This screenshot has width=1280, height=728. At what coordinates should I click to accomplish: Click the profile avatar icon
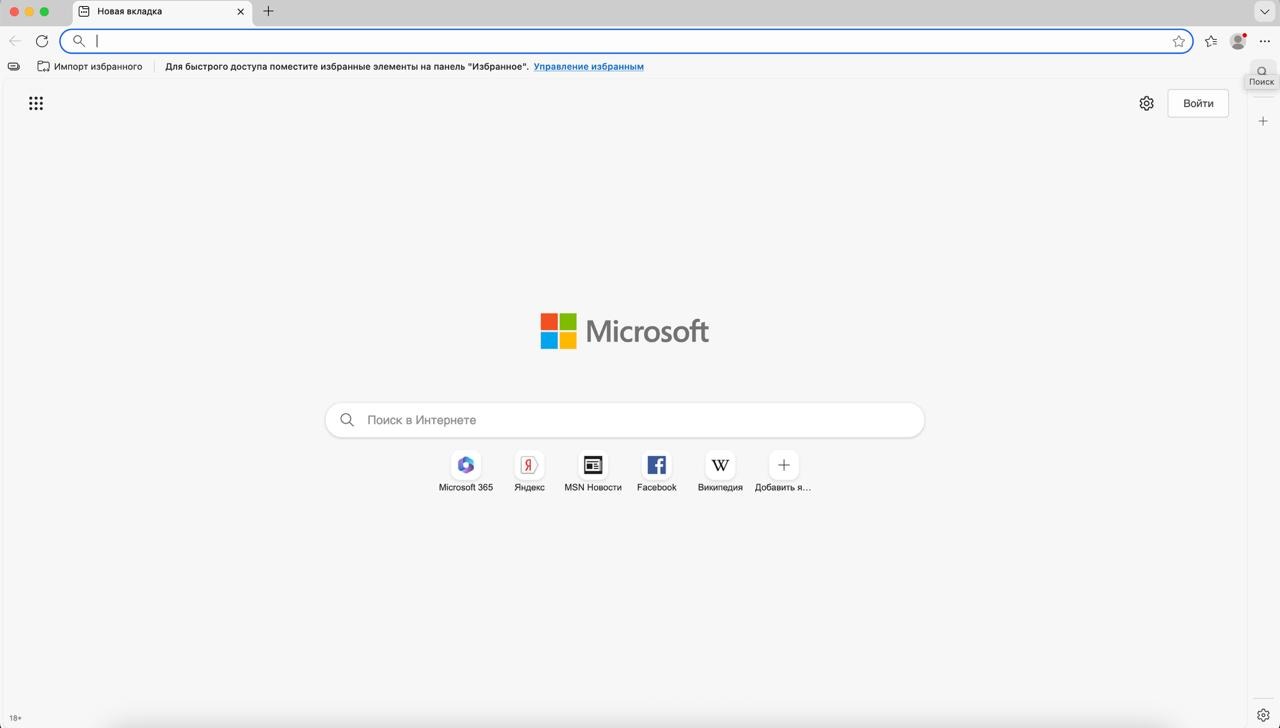1238,41
